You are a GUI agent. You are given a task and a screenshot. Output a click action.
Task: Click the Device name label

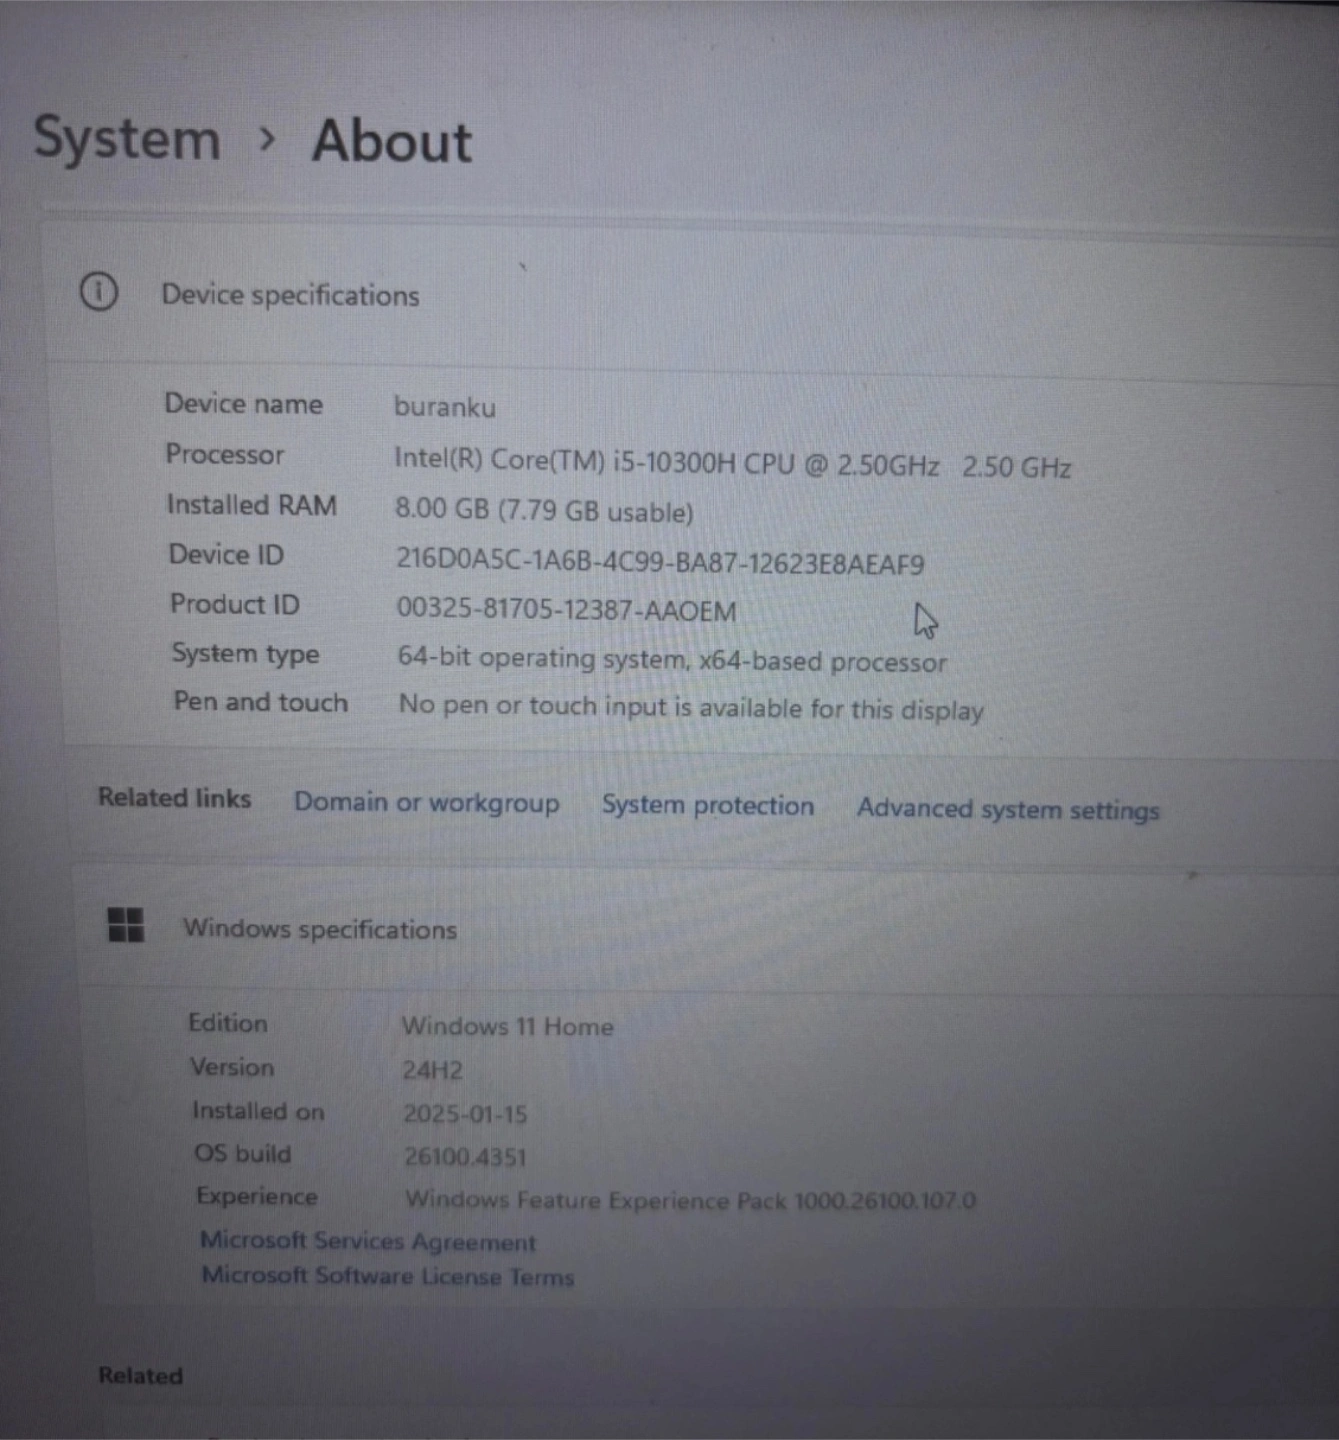coord(244,404)
